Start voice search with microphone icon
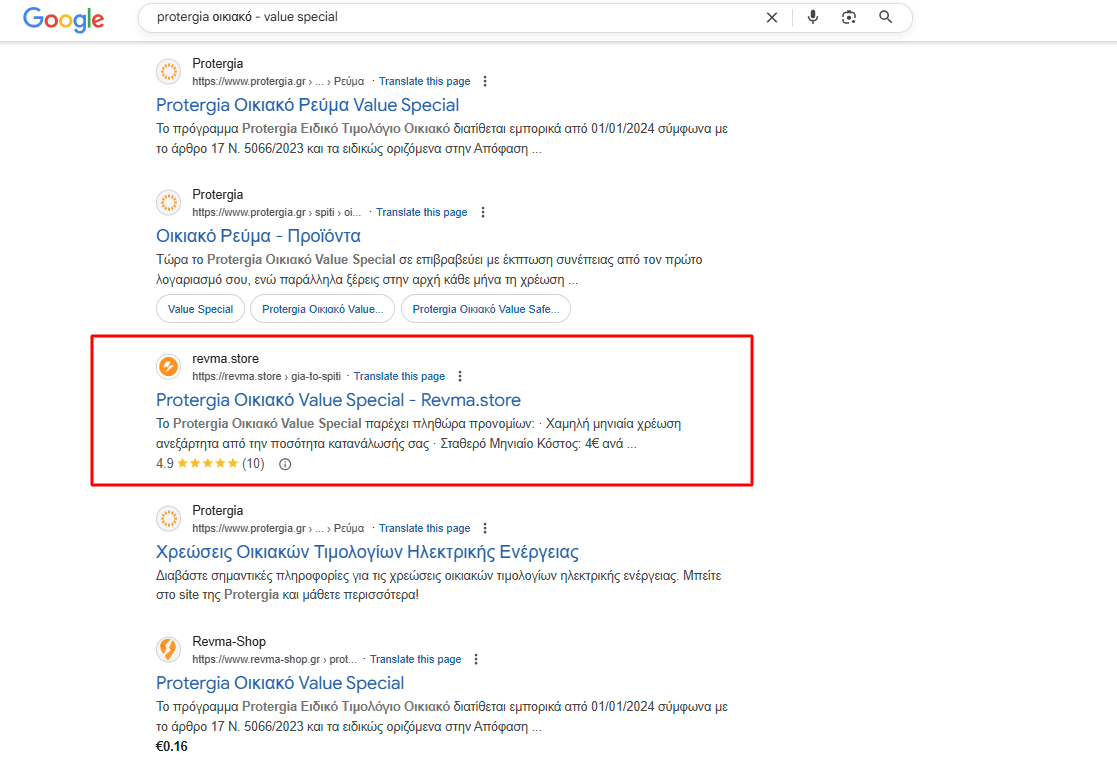This screenshot has height=761, width=1117. click(x=813, y=17)
